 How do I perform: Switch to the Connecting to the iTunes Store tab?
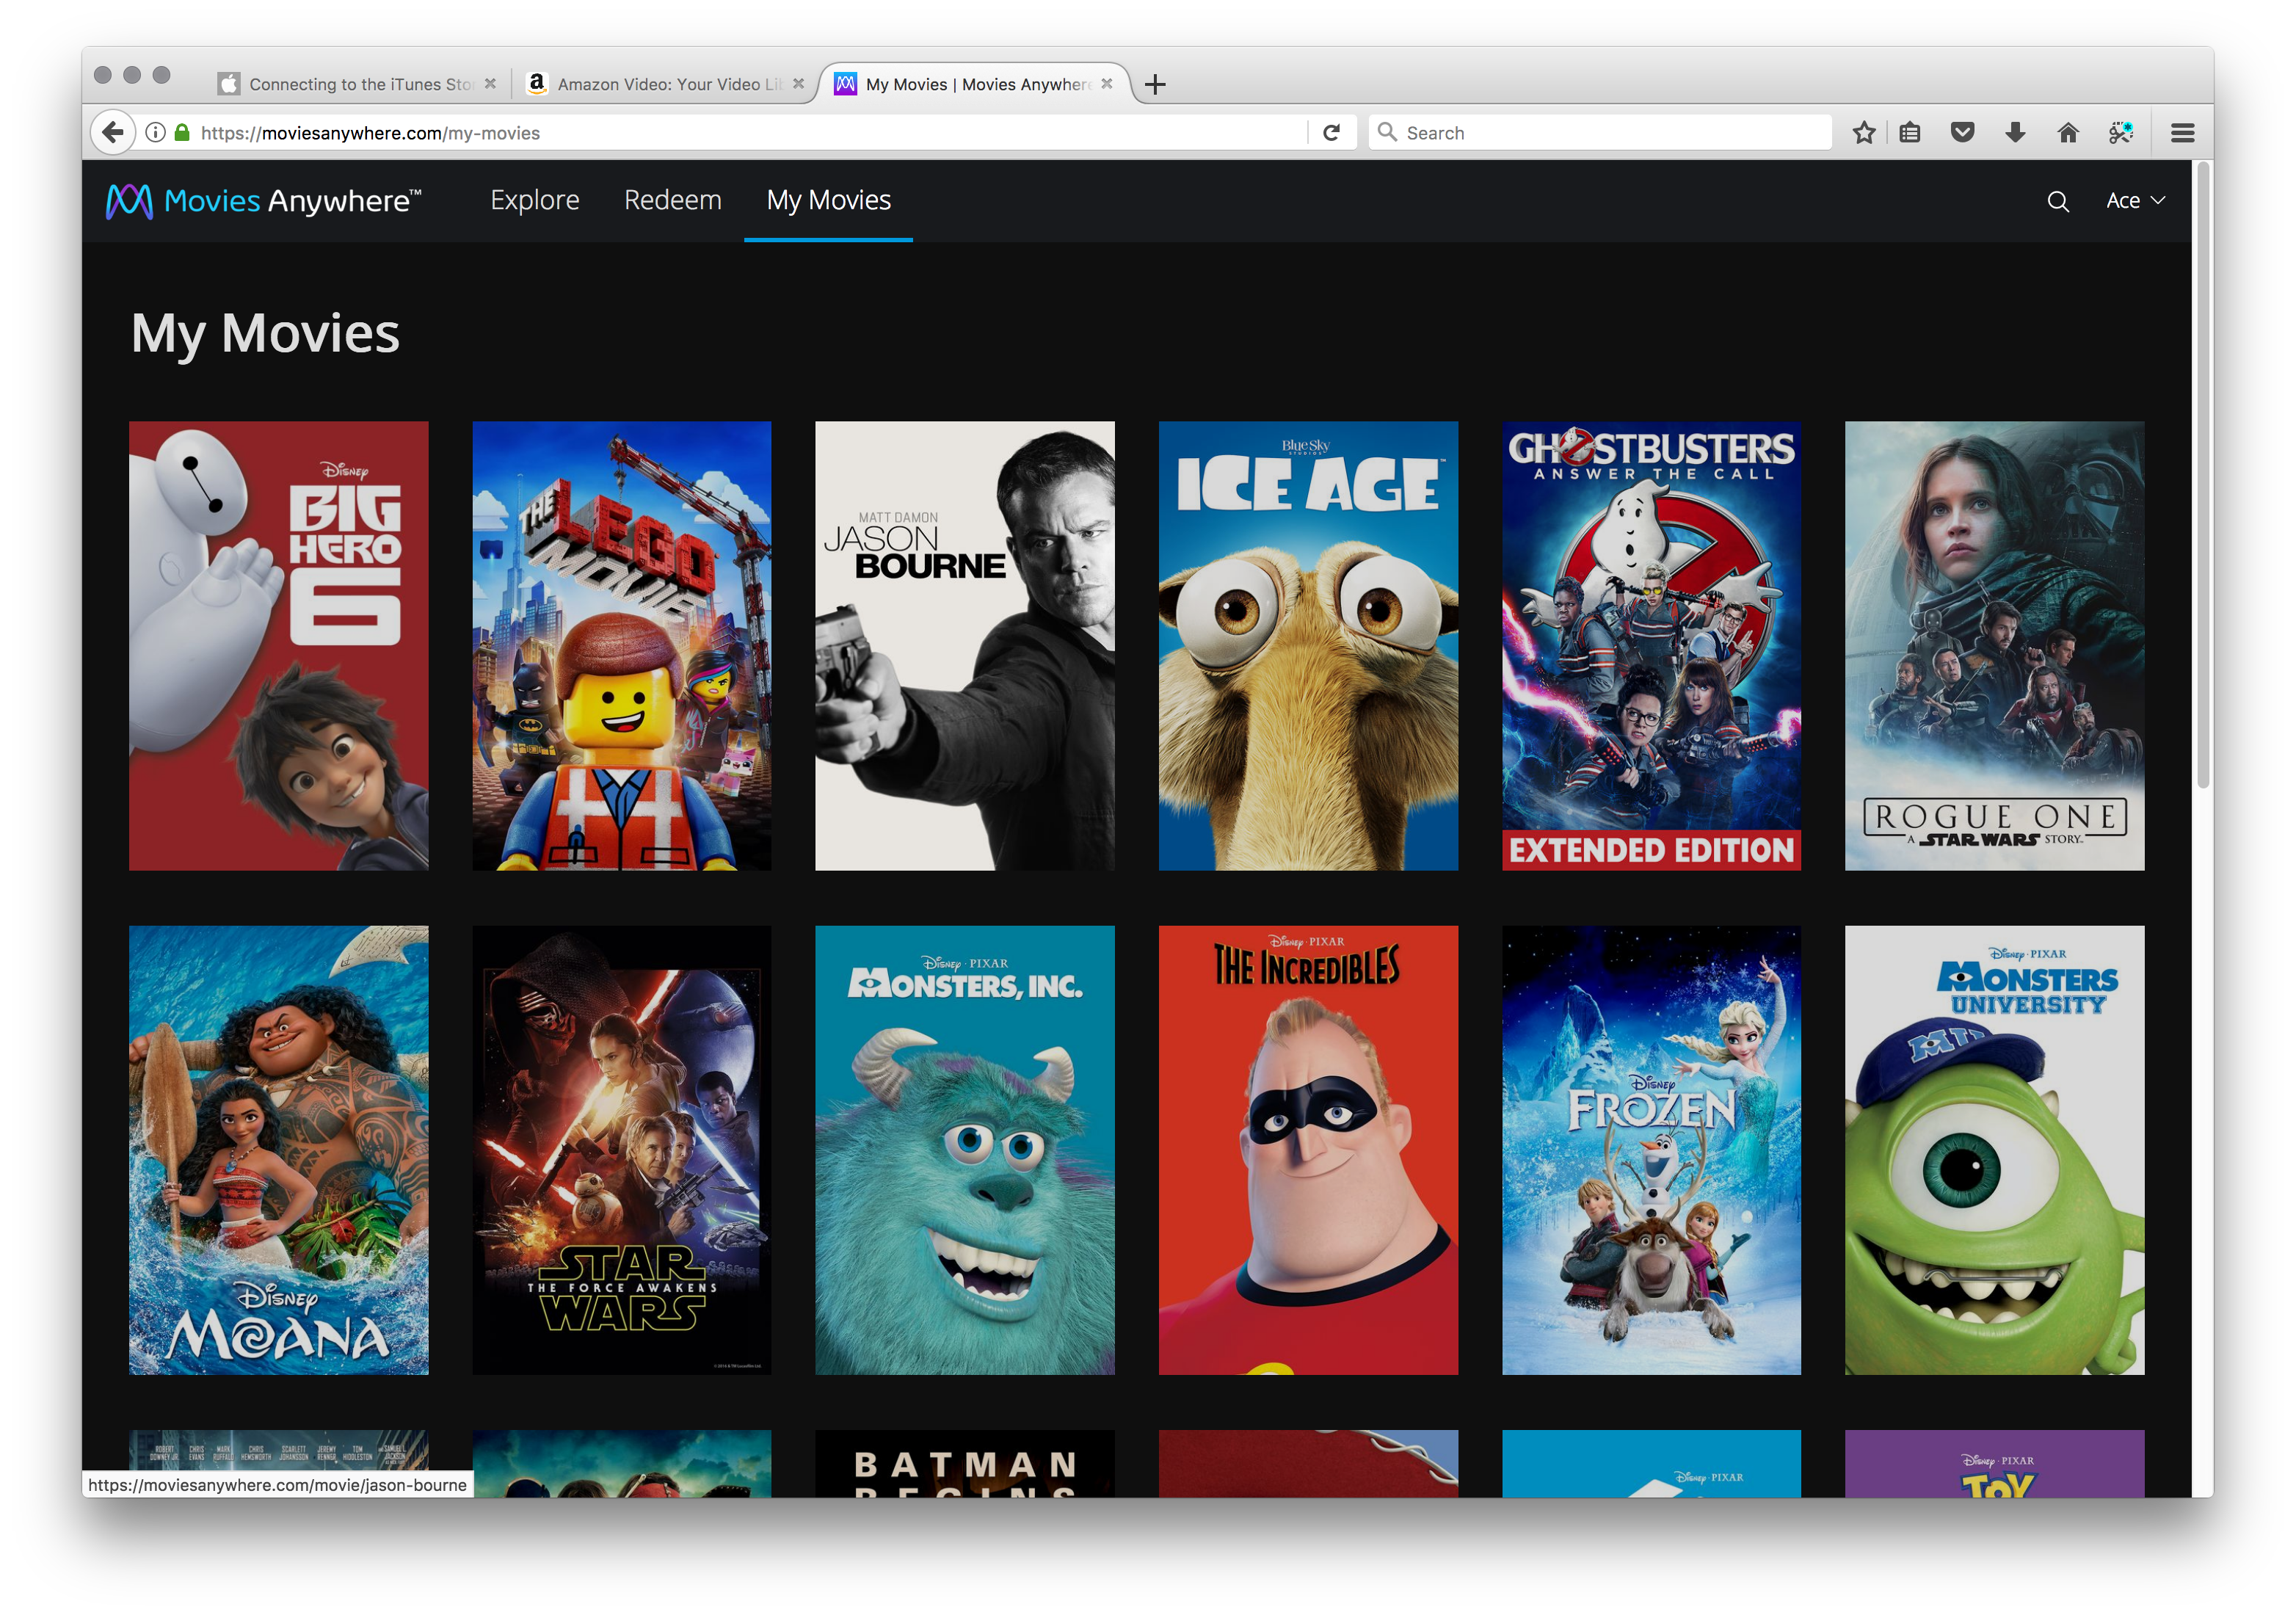point(358,84)
